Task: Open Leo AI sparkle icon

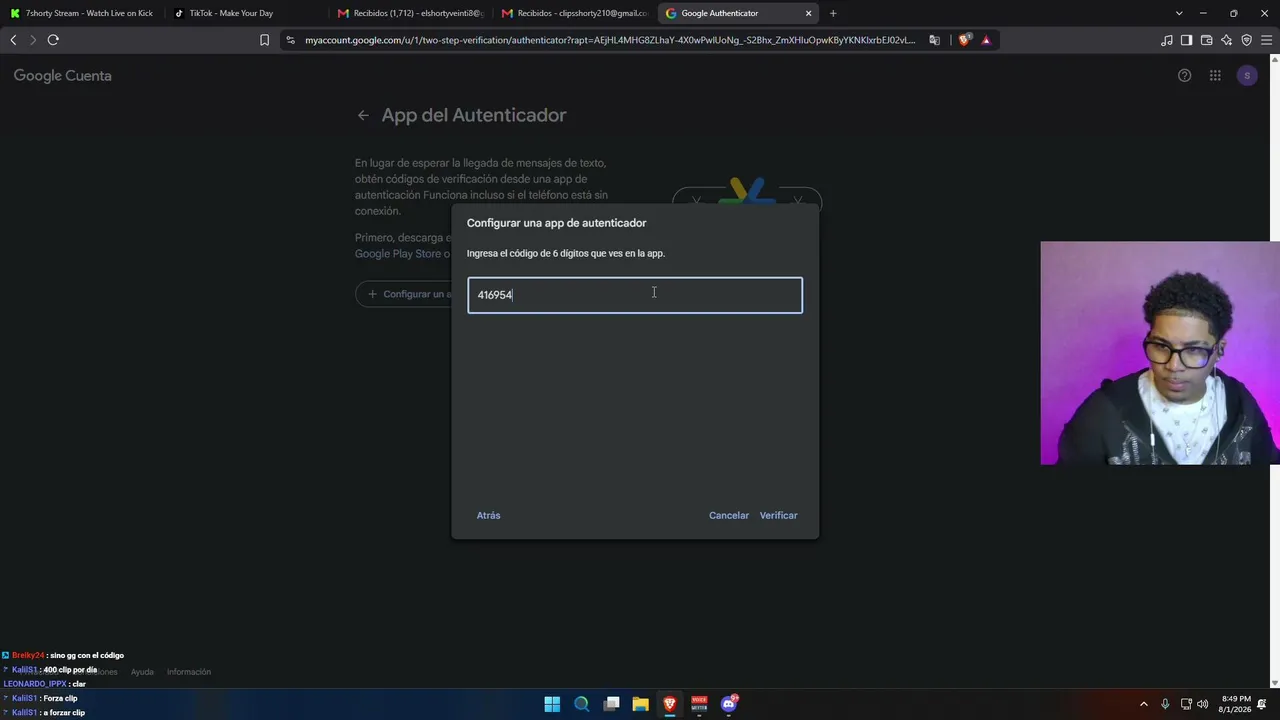Action: [x=1226, y=40]
